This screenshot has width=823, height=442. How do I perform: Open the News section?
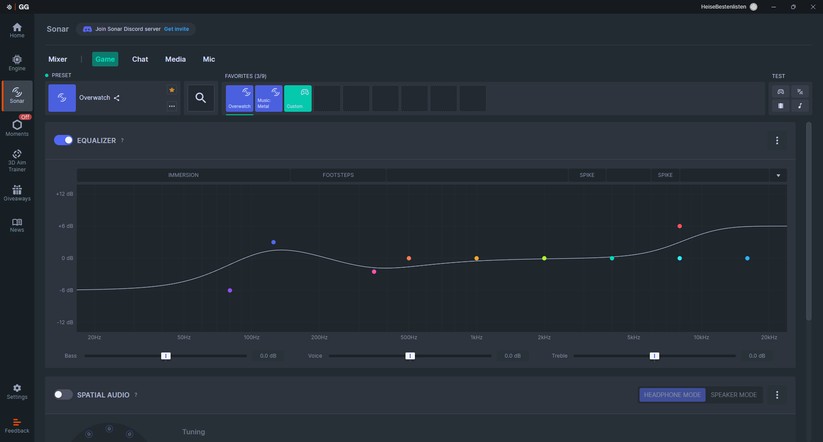click(17, 225)
